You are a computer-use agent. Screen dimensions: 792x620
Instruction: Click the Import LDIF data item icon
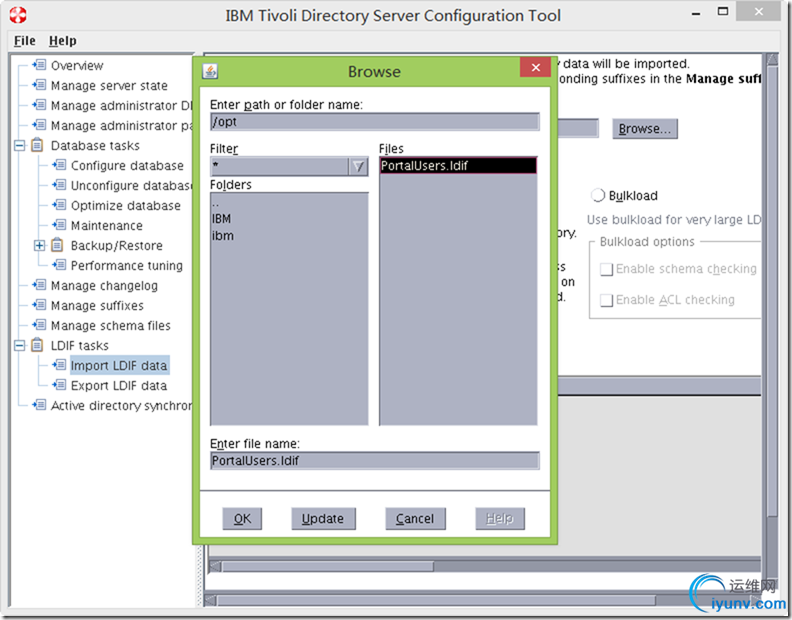59,365
